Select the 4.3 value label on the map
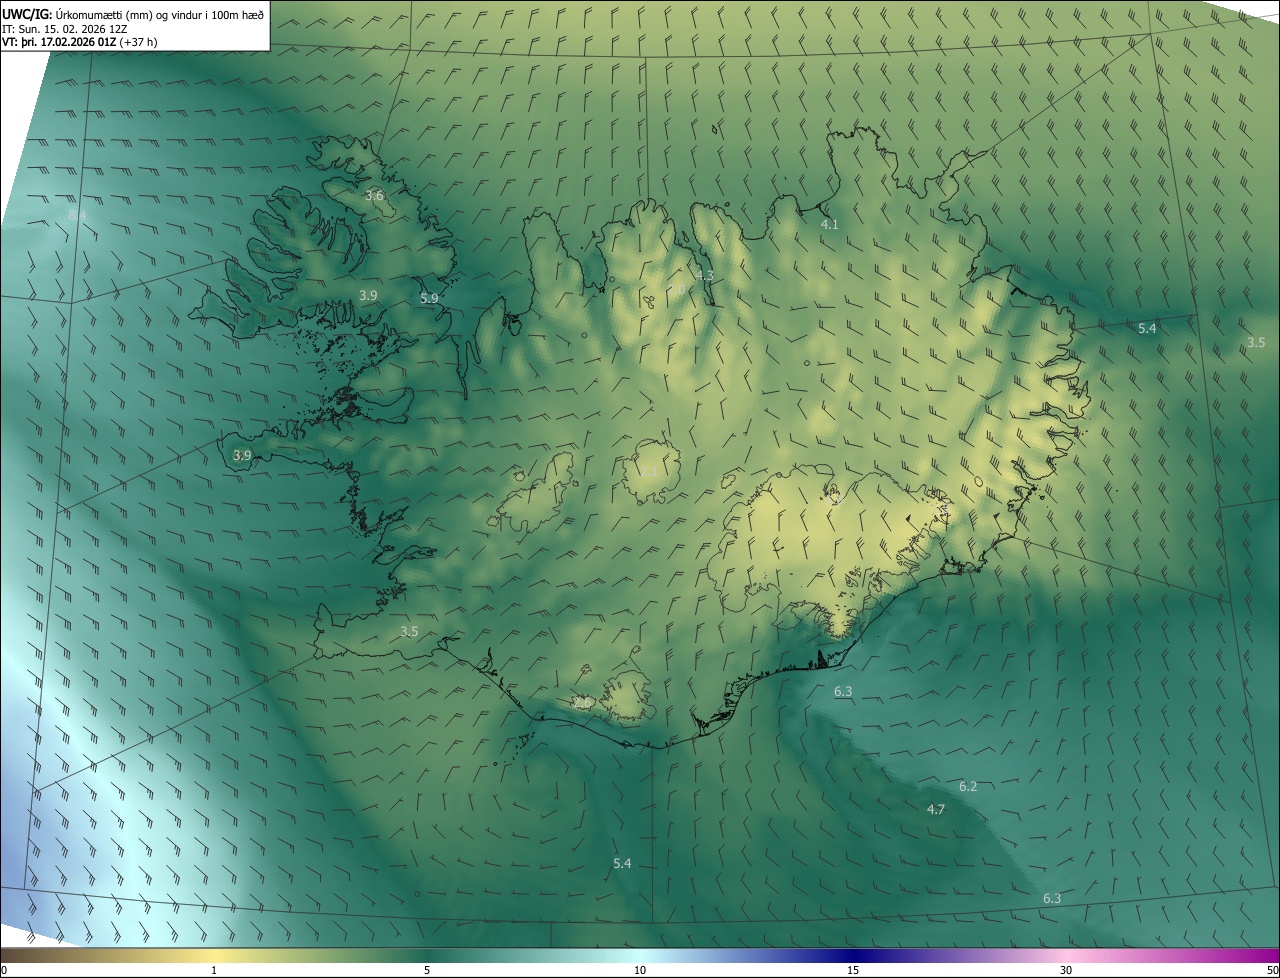This screenshot has width=1280, height=978. (705, 275)
